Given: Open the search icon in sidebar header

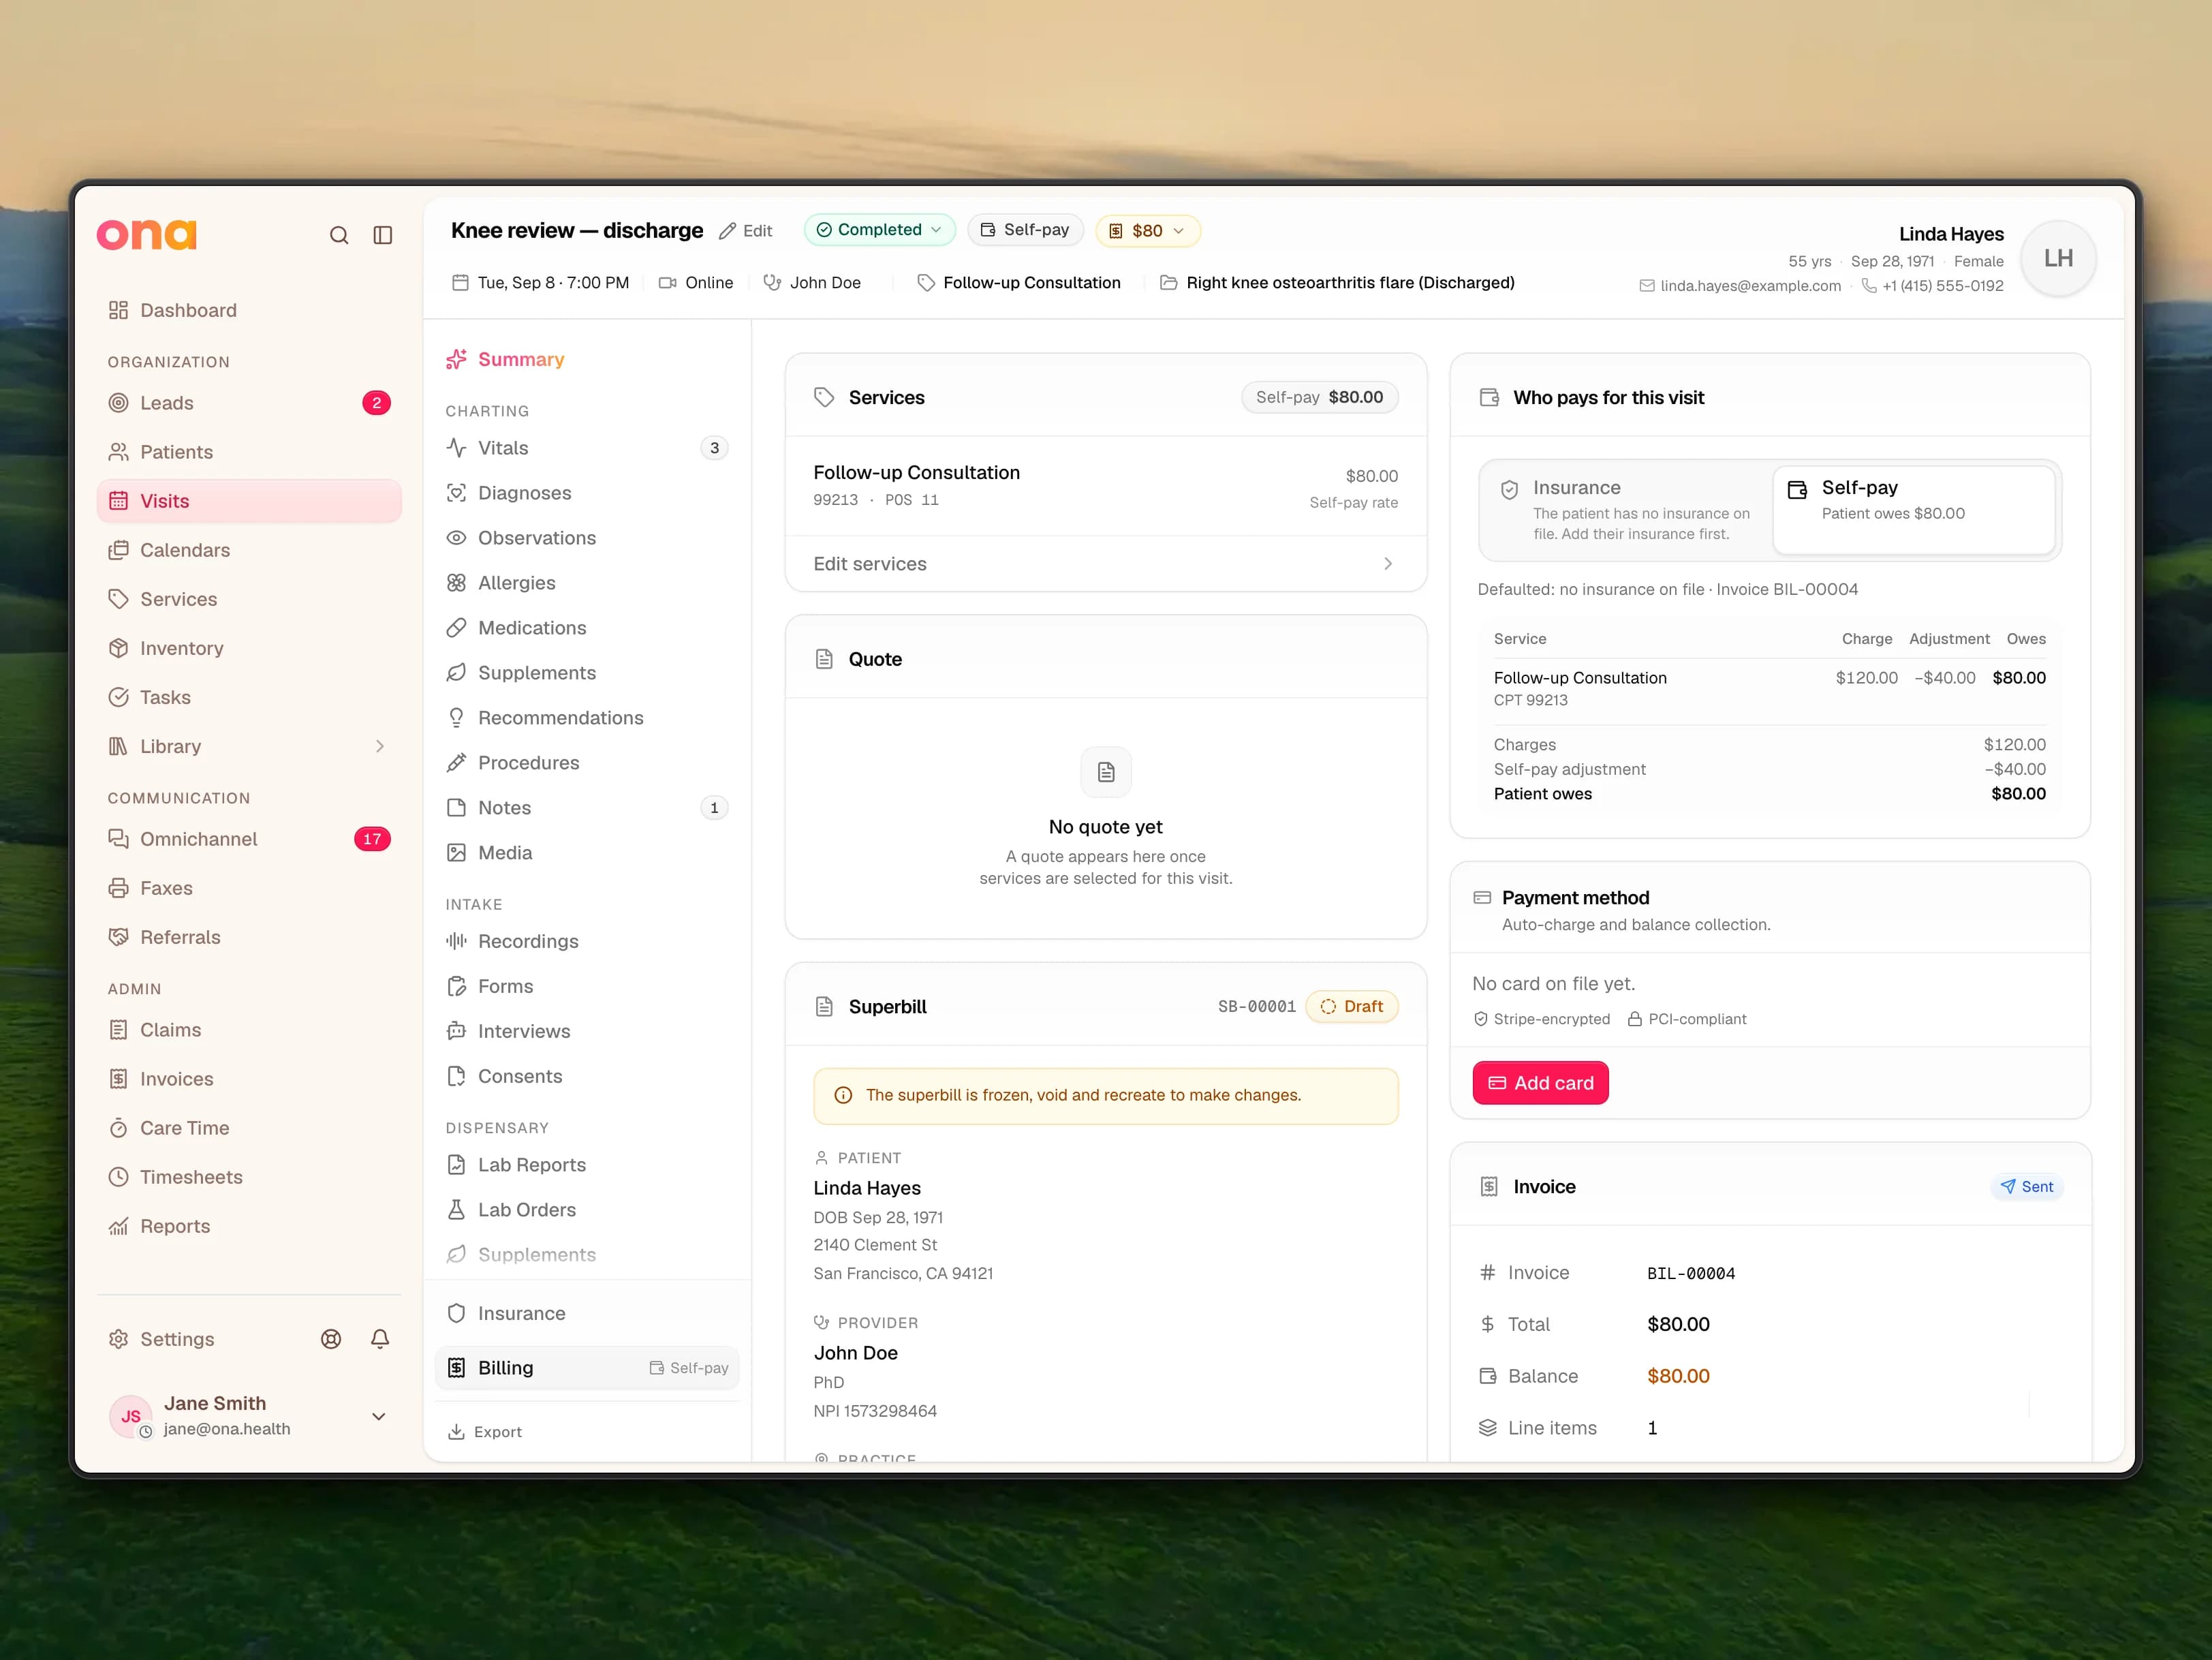Looking at the screenshot, I should [339, 235].
